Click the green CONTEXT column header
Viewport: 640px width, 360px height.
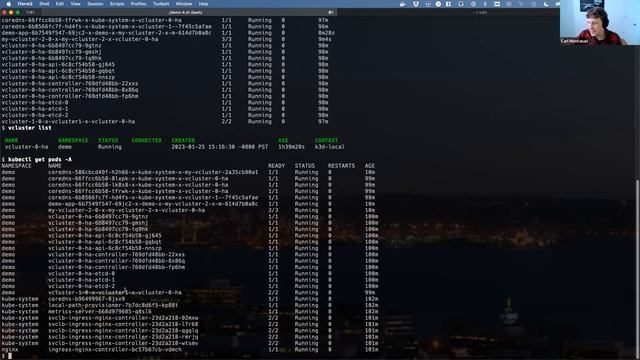(327, 140)
